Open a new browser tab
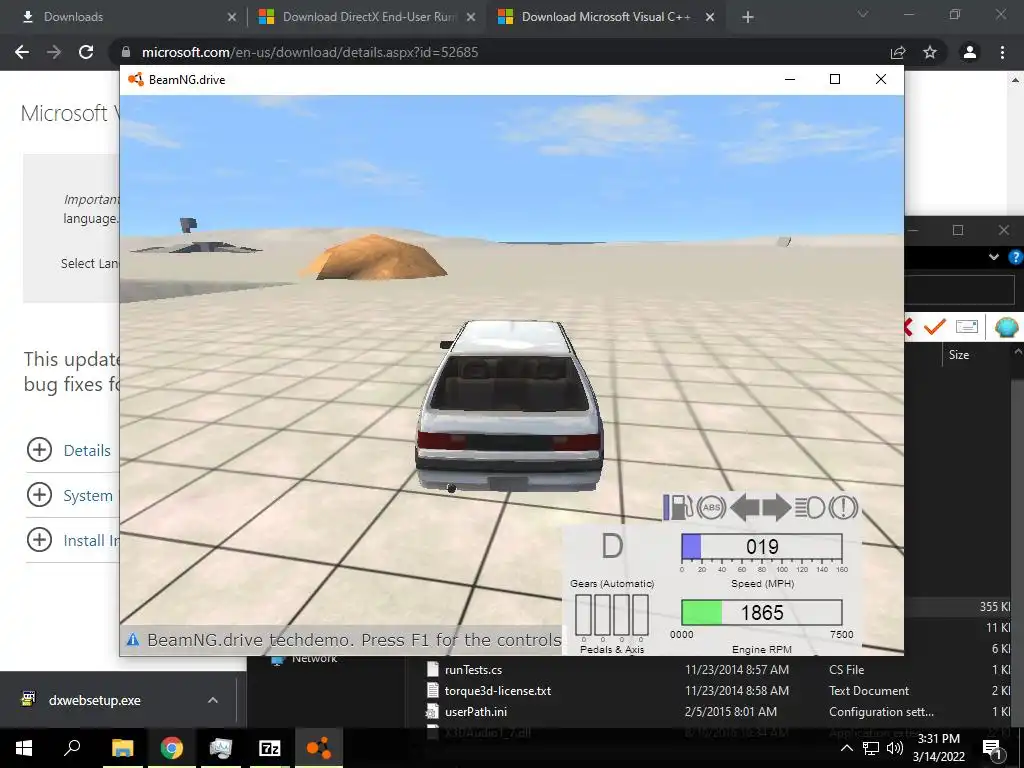1024x768 pixels. pos(748,17)
